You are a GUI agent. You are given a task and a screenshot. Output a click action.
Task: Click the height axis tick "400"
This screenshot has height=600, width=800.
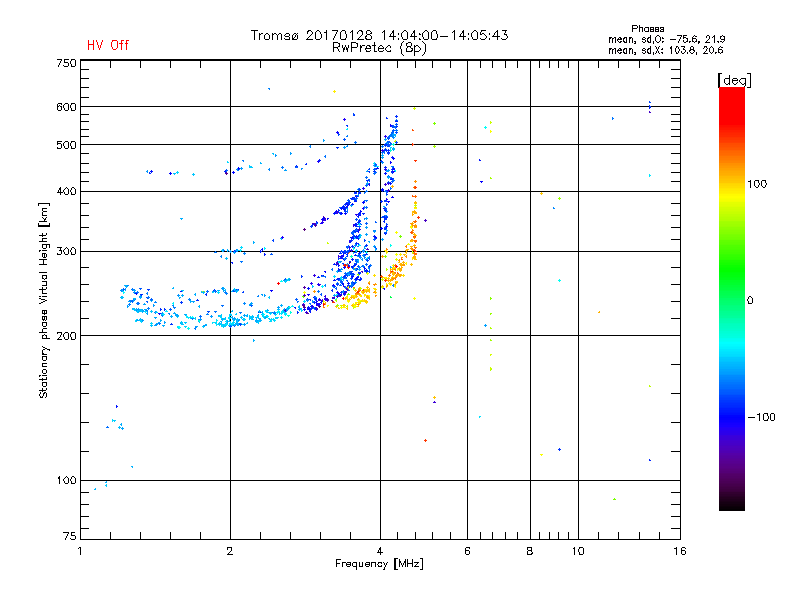pyautogui.click(x=66, y=191)
